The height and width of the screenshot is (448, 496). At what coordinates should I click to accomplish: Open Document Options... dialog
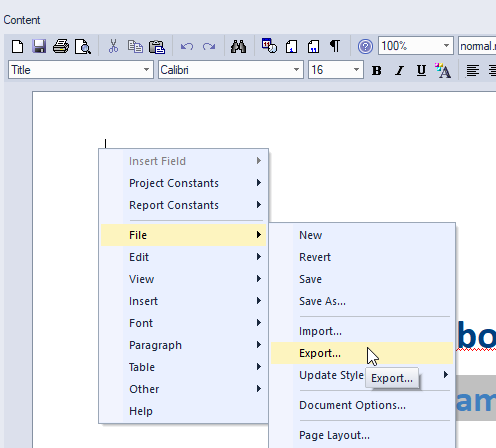coord(362,405)
